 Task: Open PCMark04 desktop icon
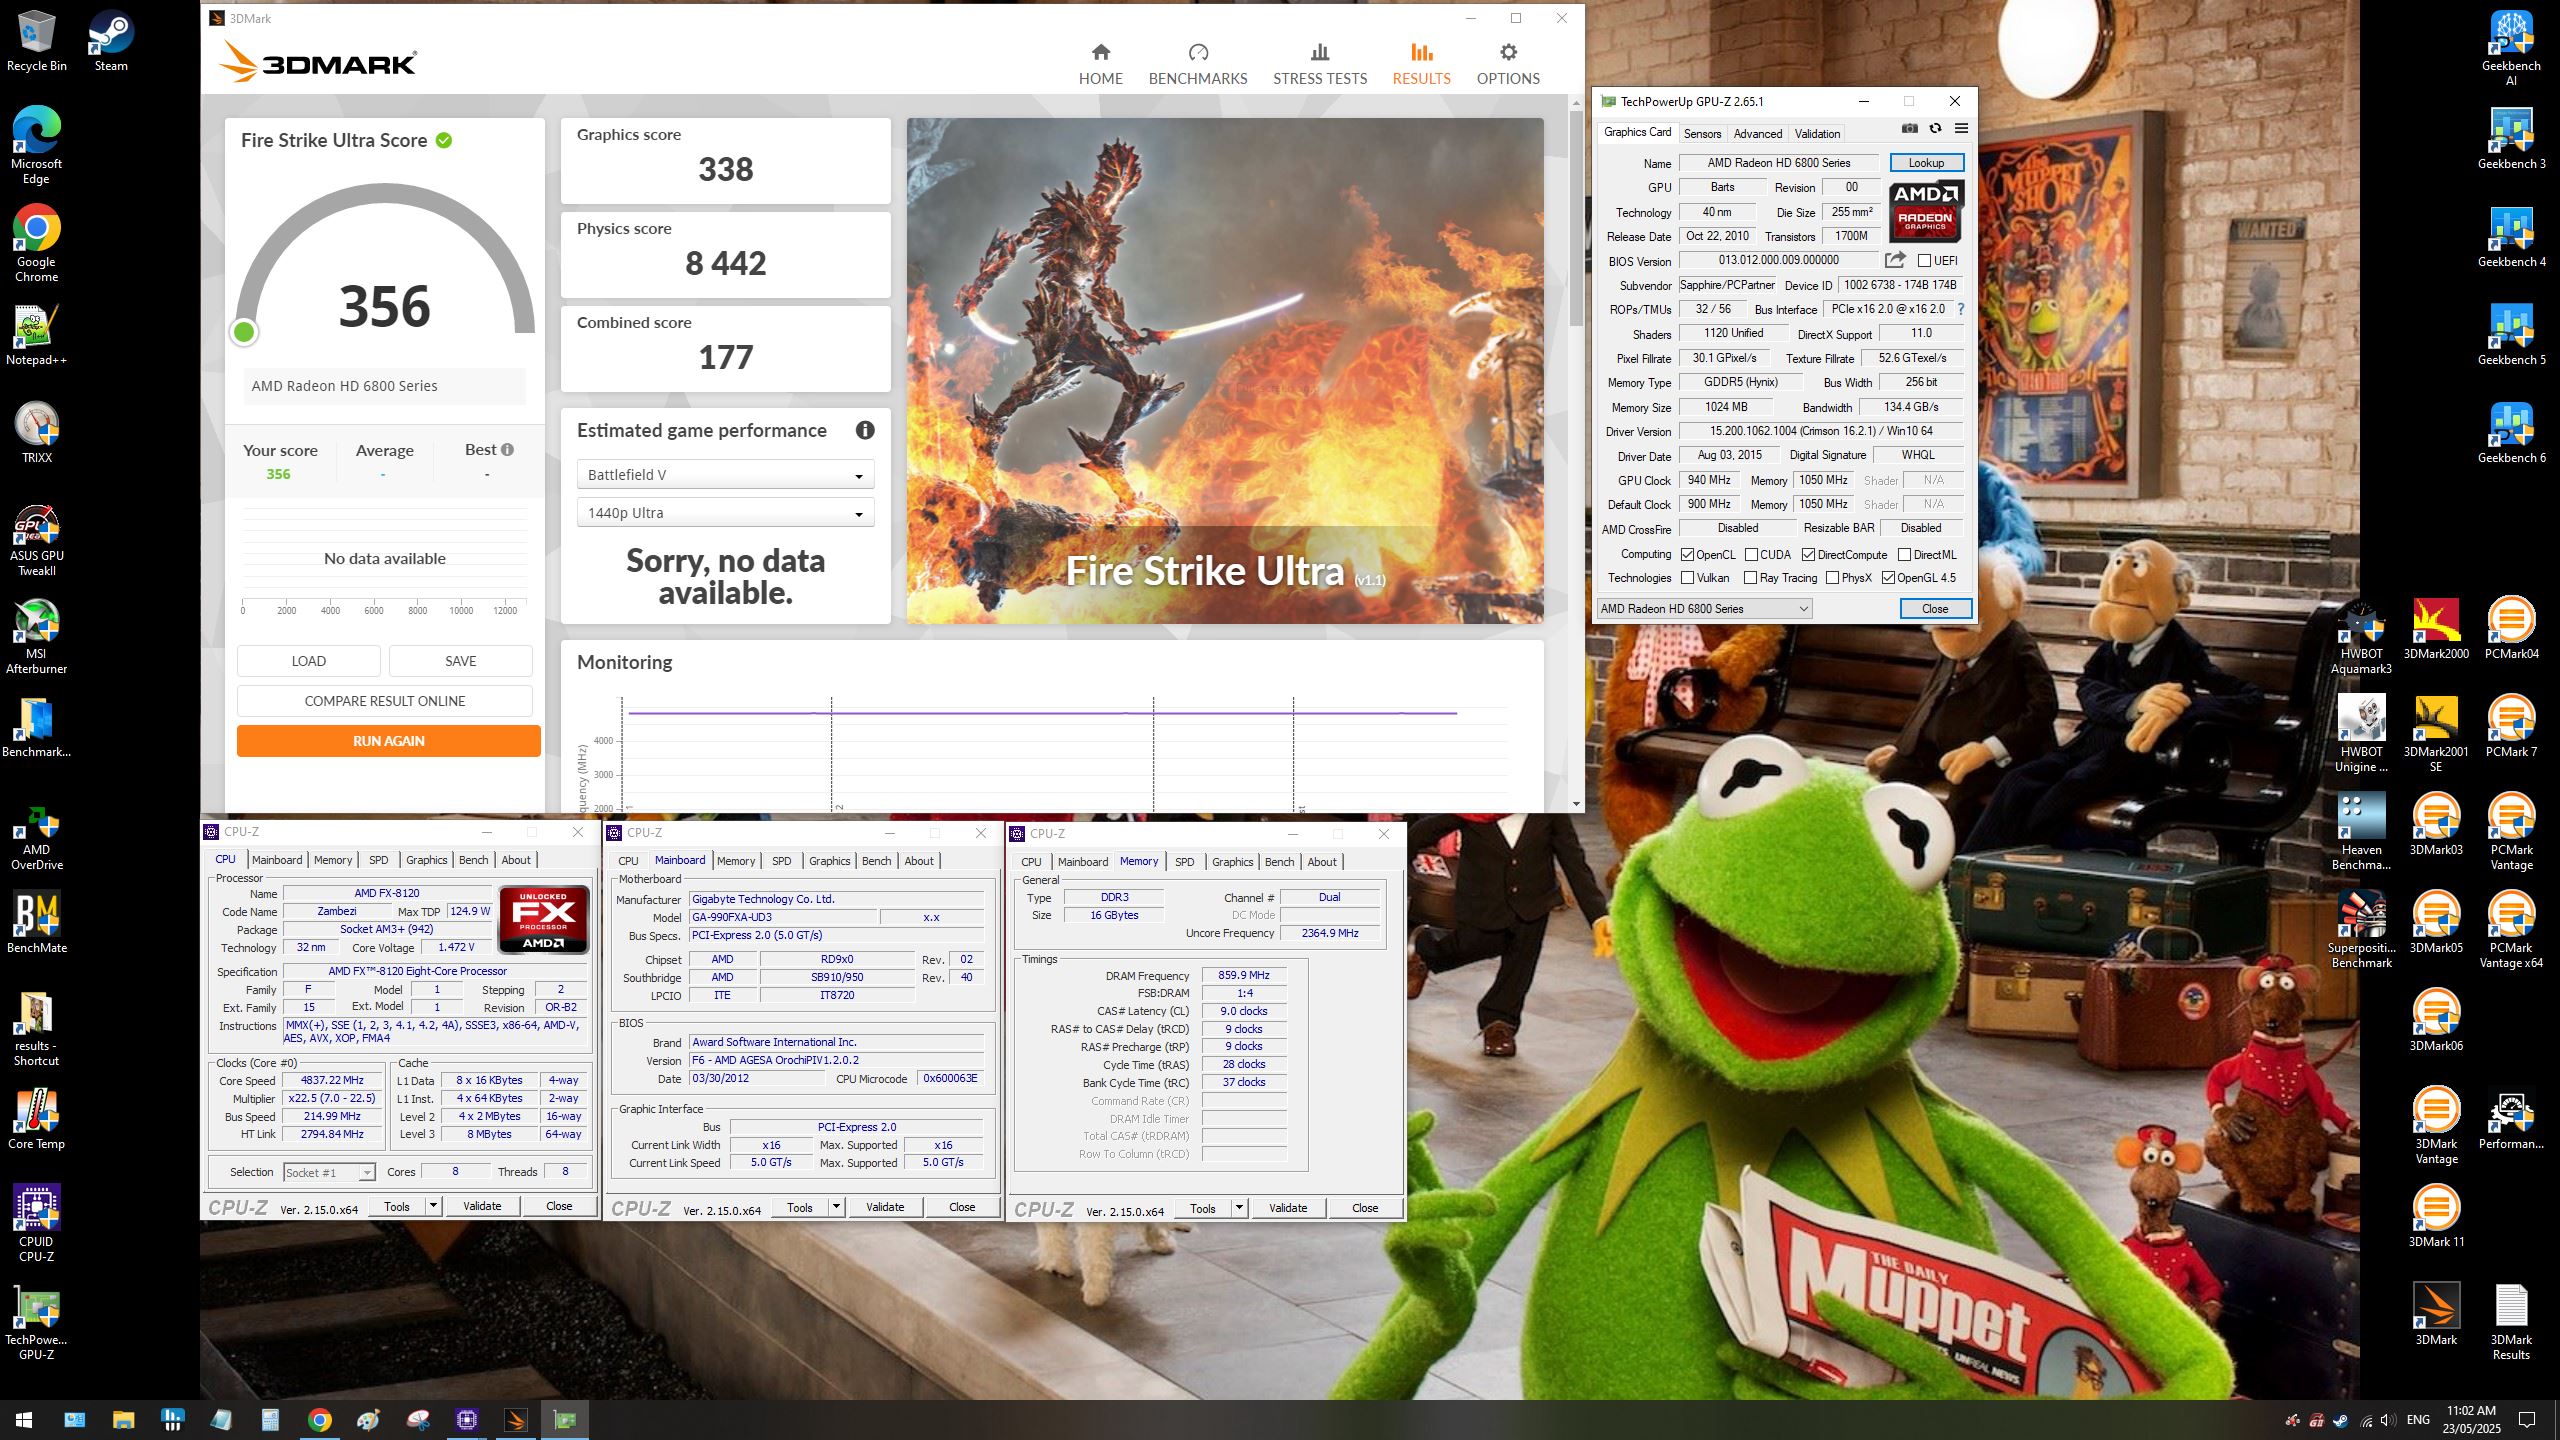click(x=2511, y=629)
